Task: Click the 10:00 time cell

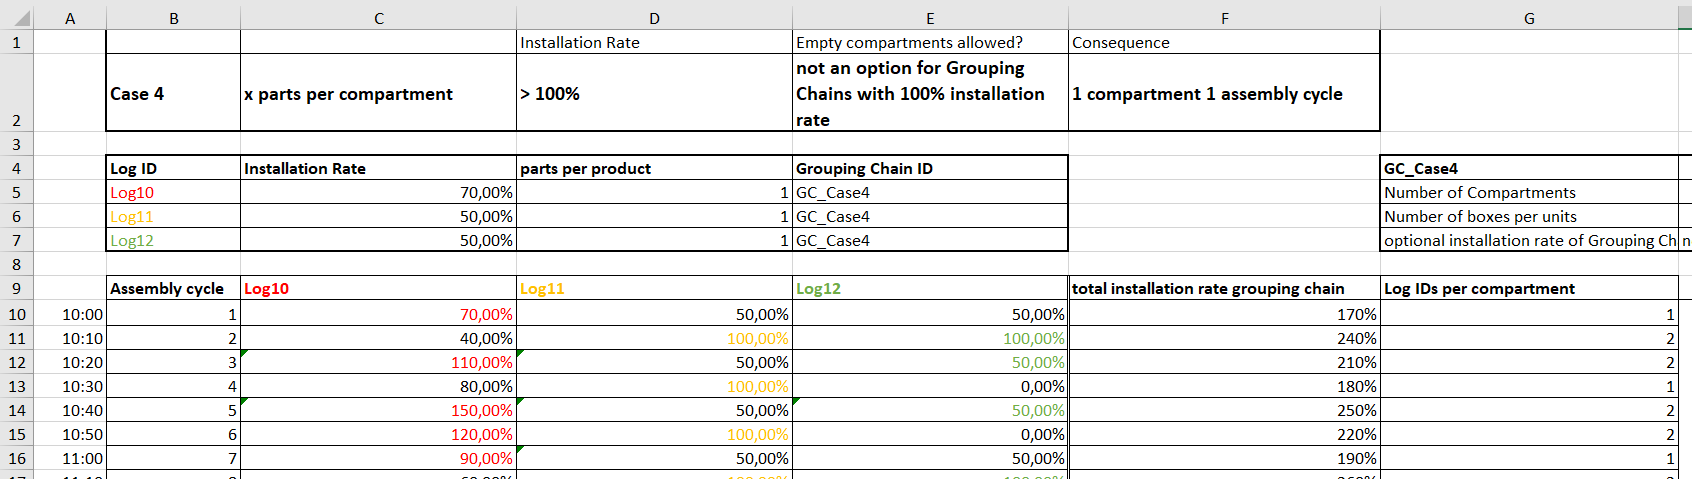Action: click(69, 314)
